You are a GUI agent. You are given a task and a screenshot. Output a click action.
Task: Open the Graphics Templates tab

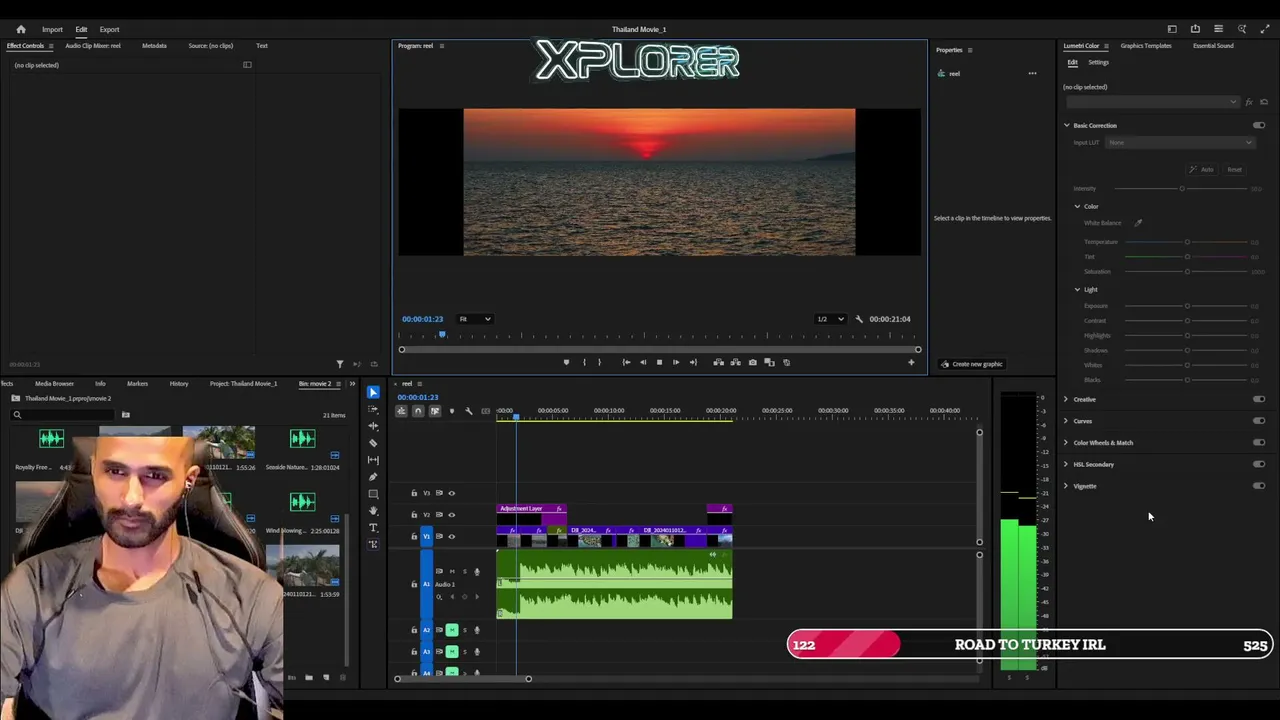pos(1146,46)
